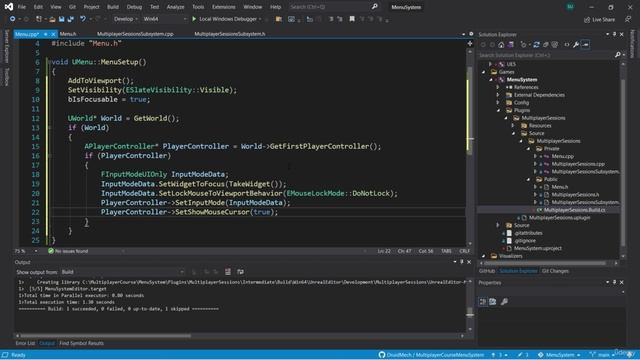The width and height of the screenshot is (640, 360).
Task: Collapse the Plugins folder
Action: tap(498, 110)
